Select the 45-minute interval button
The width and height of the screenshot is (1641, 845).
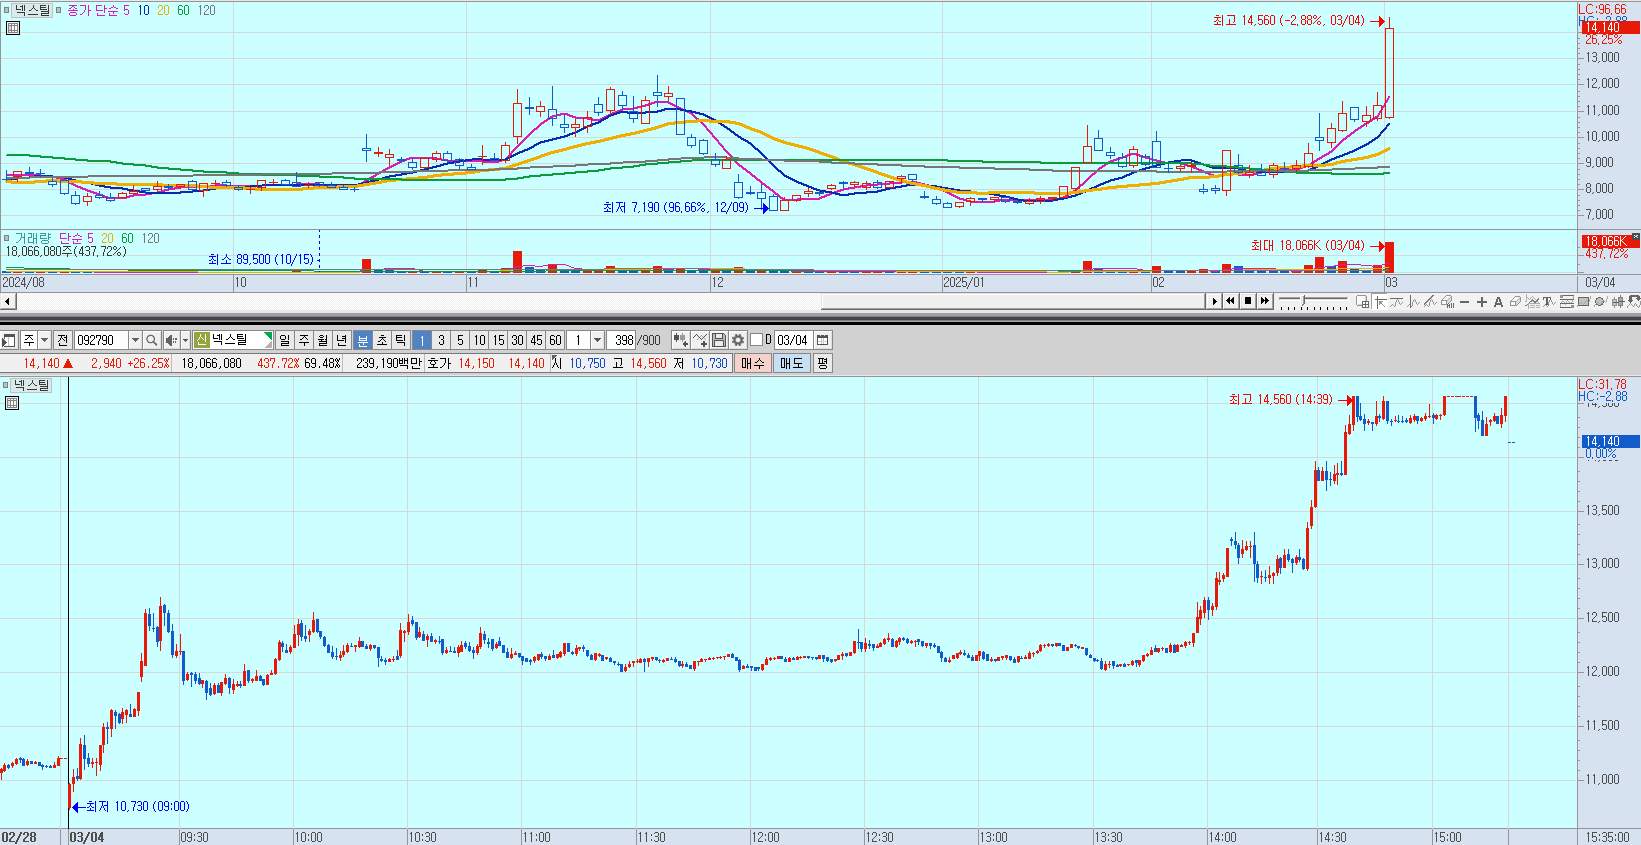pyautogui.click(x=536, y=340)
